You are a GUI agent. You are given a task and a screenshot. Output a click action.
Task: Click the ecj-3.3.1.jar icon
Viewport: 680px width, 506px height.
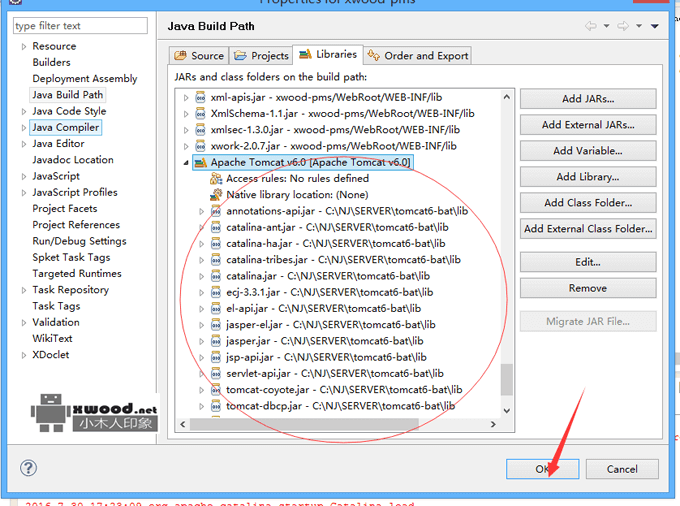[216, 292]
